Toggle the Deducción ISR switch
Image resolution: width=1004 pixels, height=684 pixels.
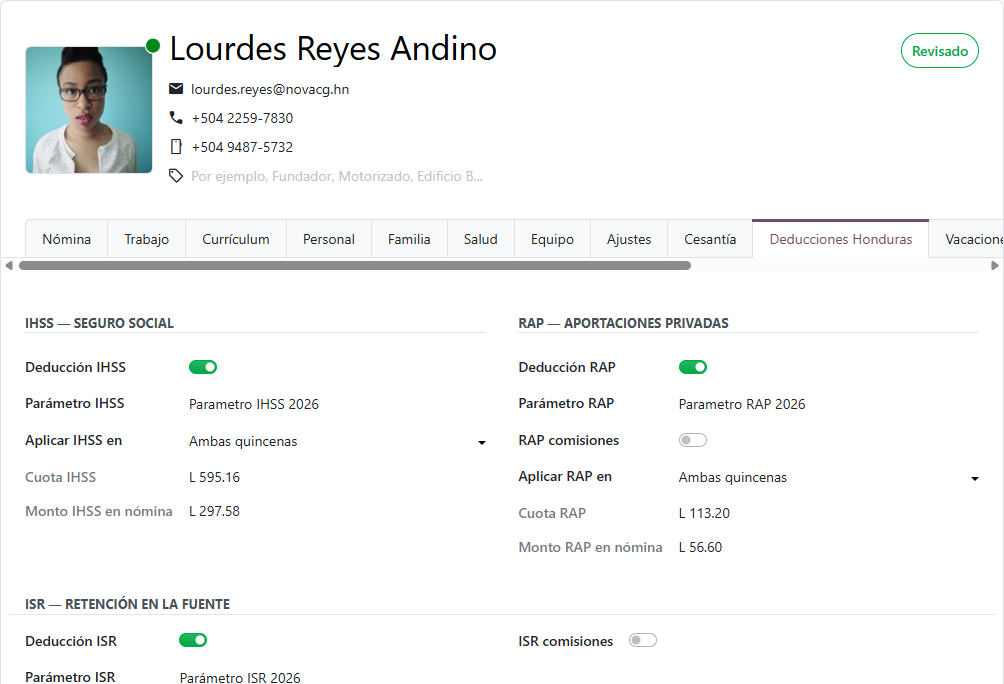coord(193,640)
